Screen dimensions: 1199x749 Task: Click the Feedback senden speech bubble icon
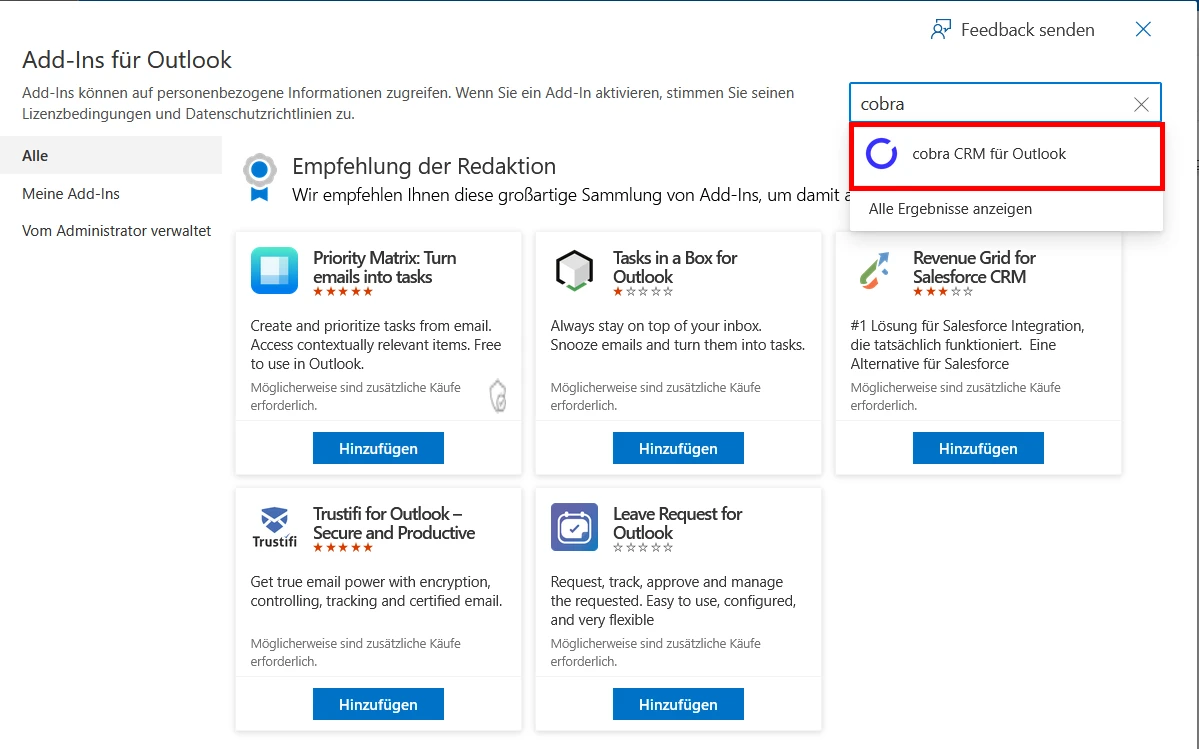[x=941, y=29]
